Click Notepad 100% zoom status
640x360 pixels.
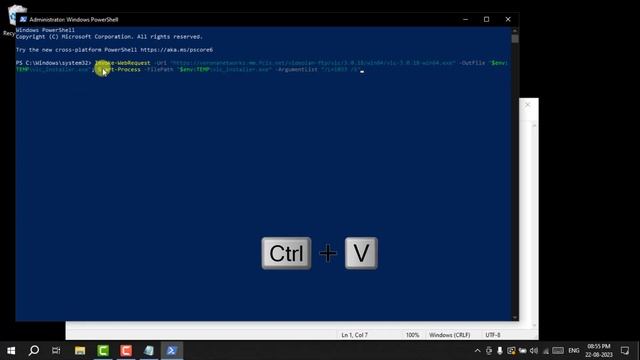tap(412, 335)
